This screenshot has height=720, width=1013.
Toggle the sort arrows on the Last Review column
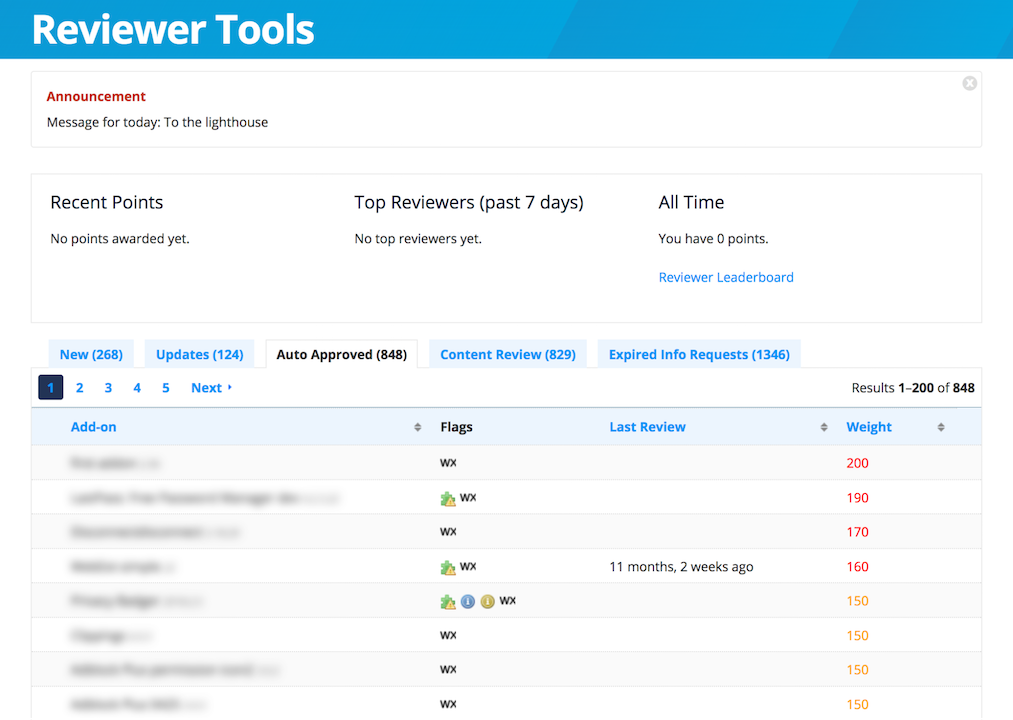(x=824, y=427)
